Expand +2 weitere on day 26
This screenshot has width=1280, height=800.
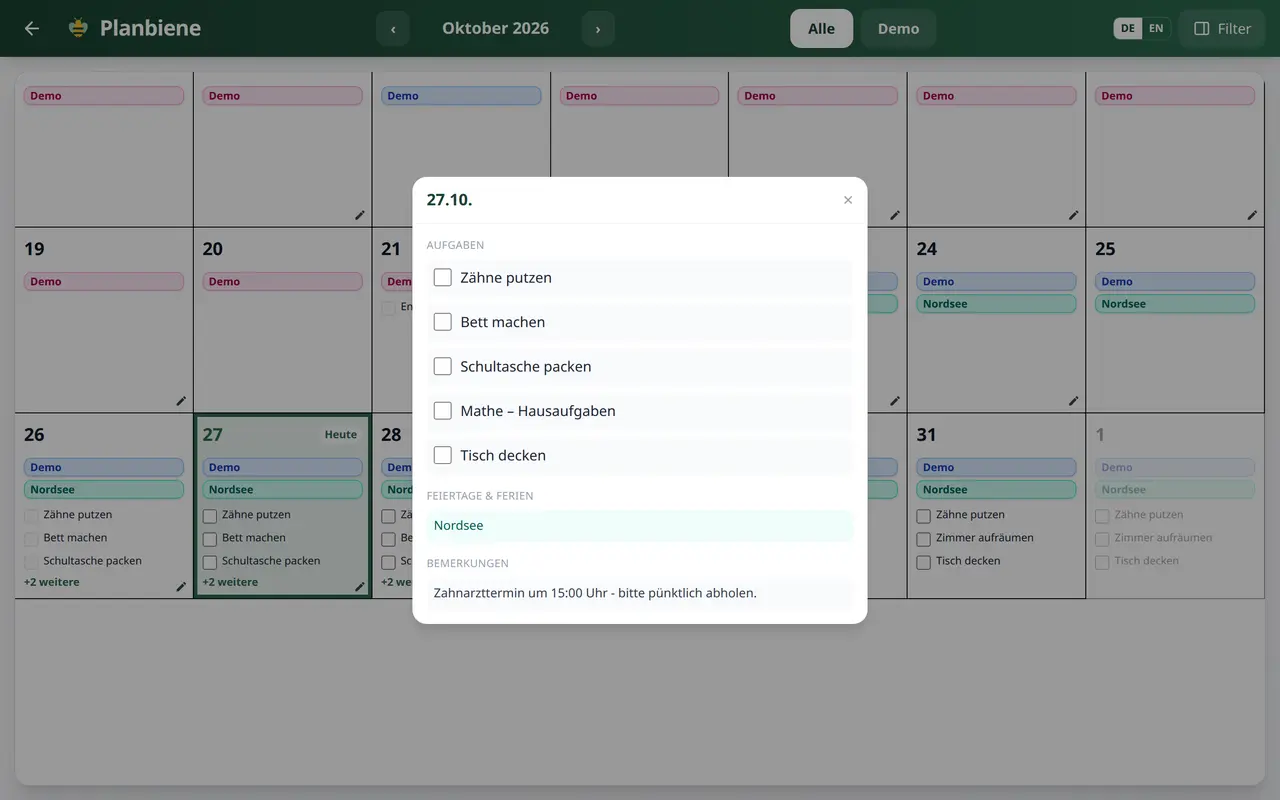pyautogui.click(x=52, y=582)
